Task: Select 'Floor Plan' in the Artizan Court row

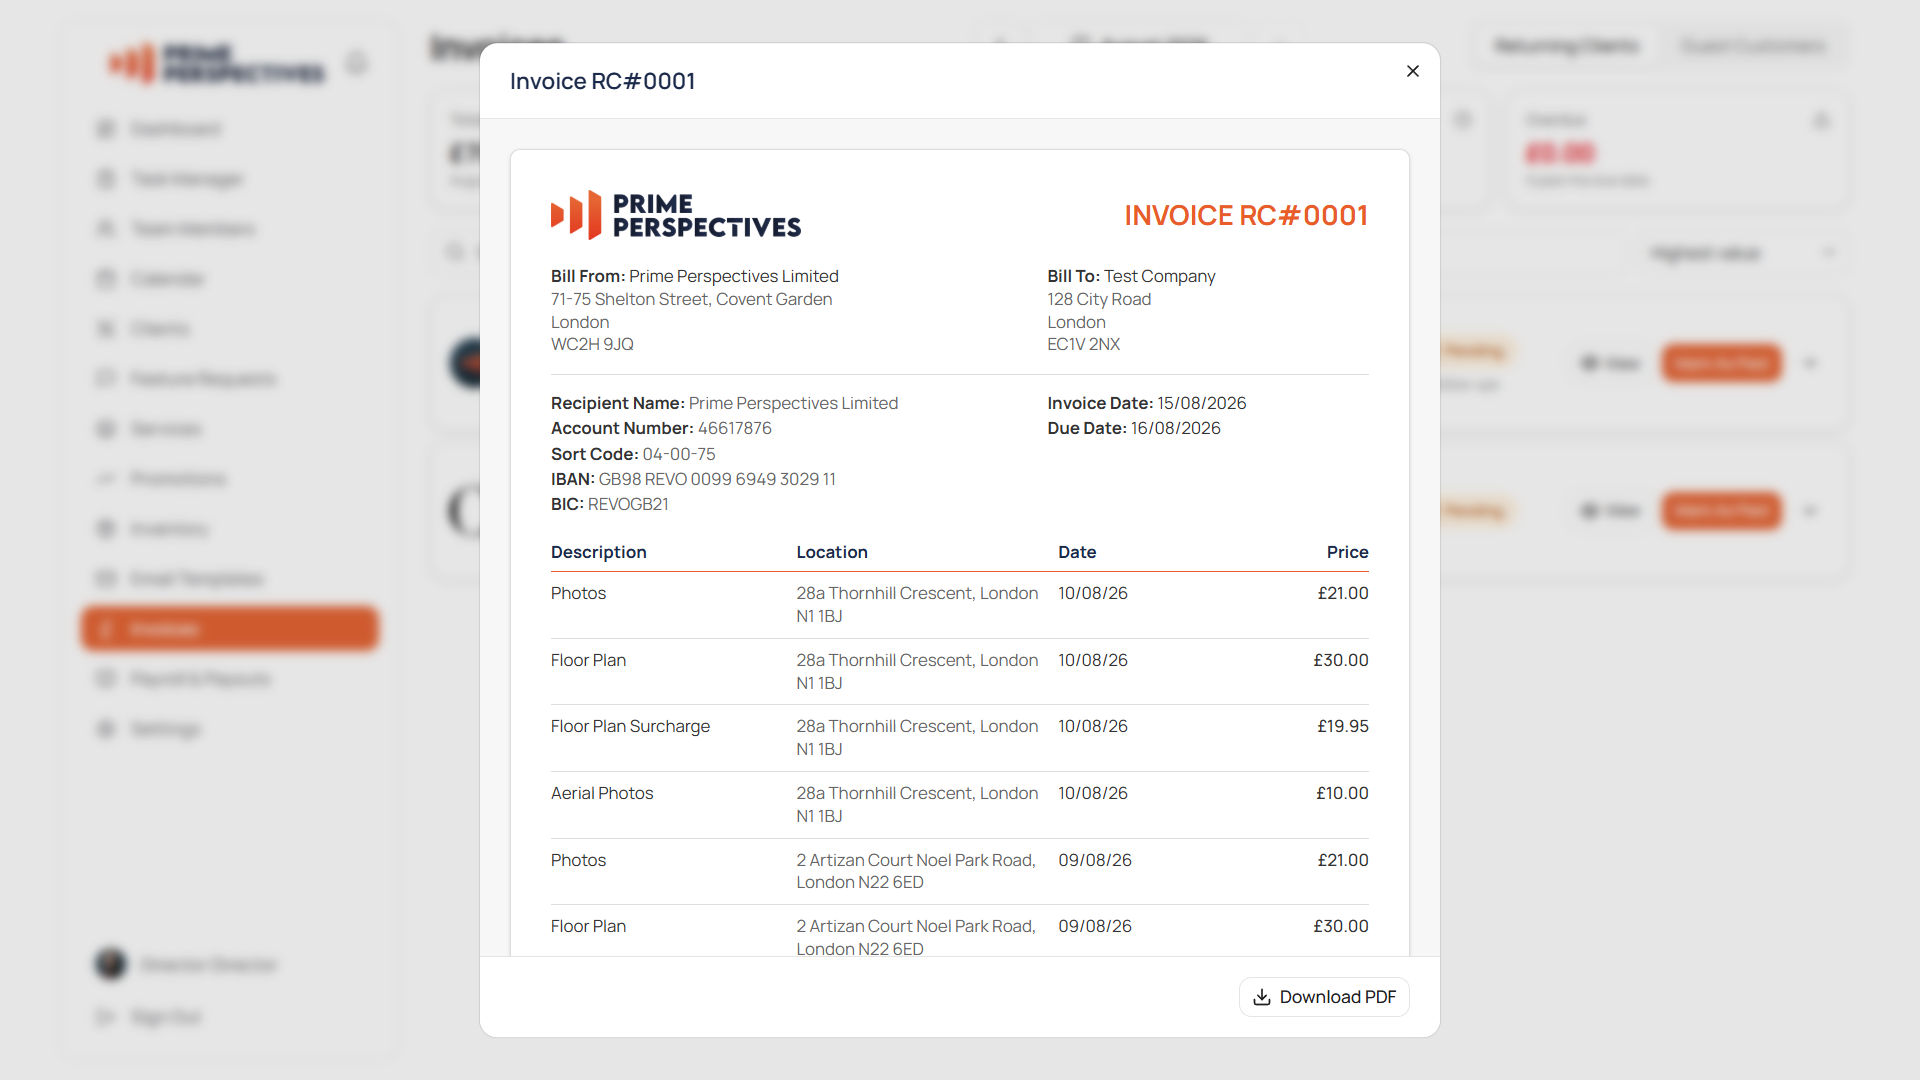Action: pyautogui.click(x=588, y=926)
